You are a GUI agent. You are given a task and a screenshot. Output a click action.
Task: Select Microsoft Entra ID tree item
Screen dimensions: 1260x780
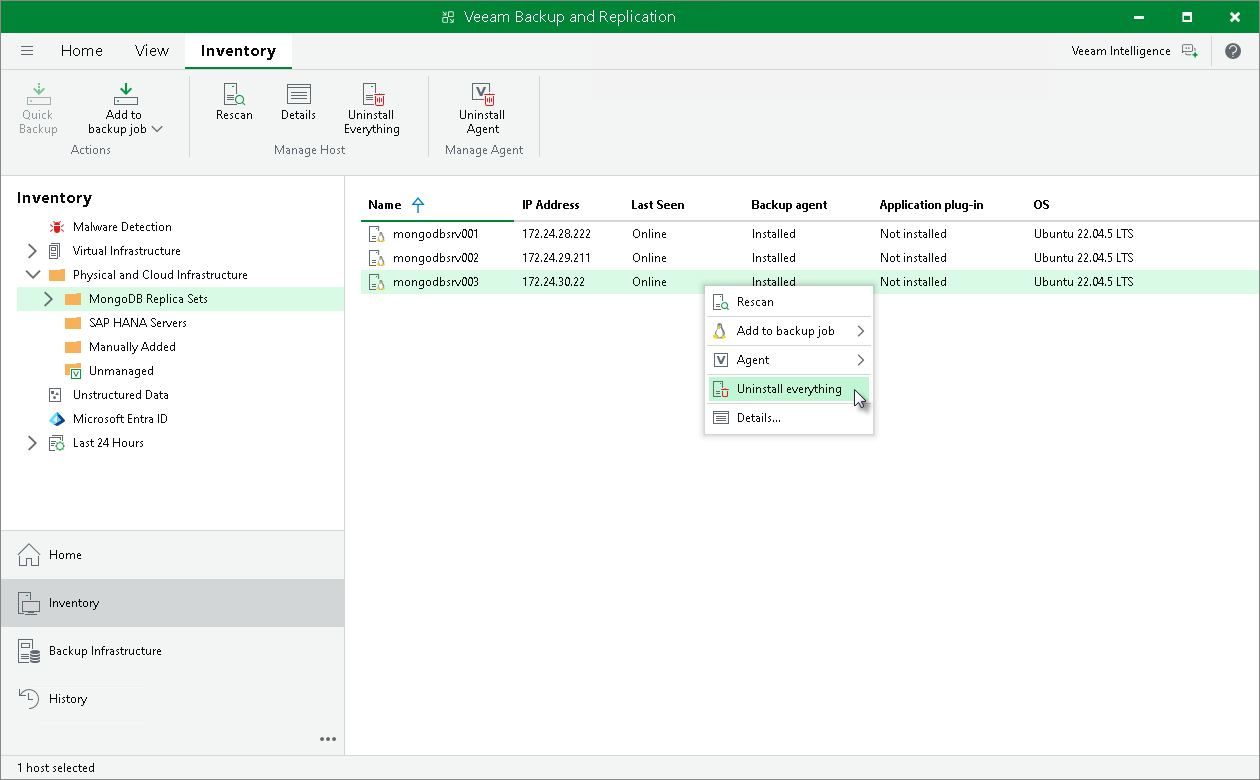[x=120, y=419]
